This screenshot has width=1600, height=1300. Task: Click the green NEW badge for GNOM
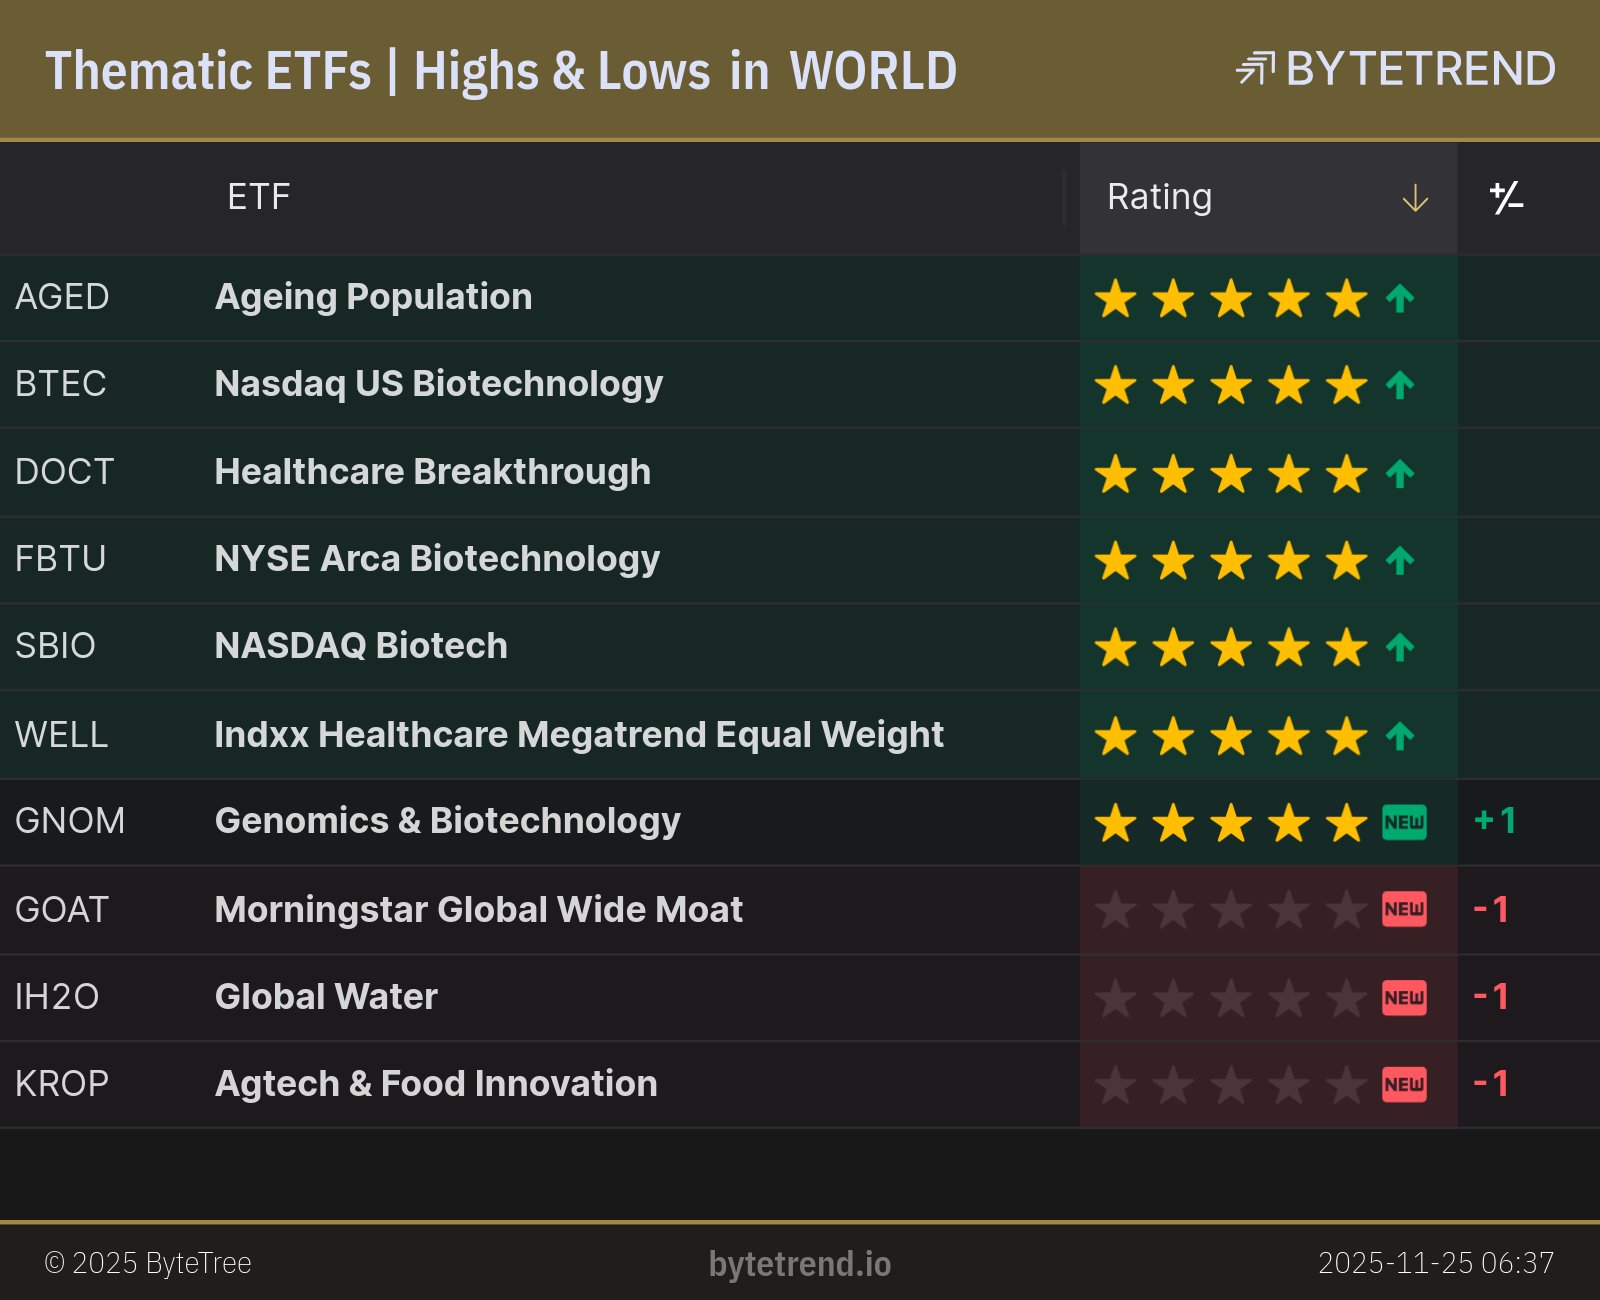tap(1404, 822)
